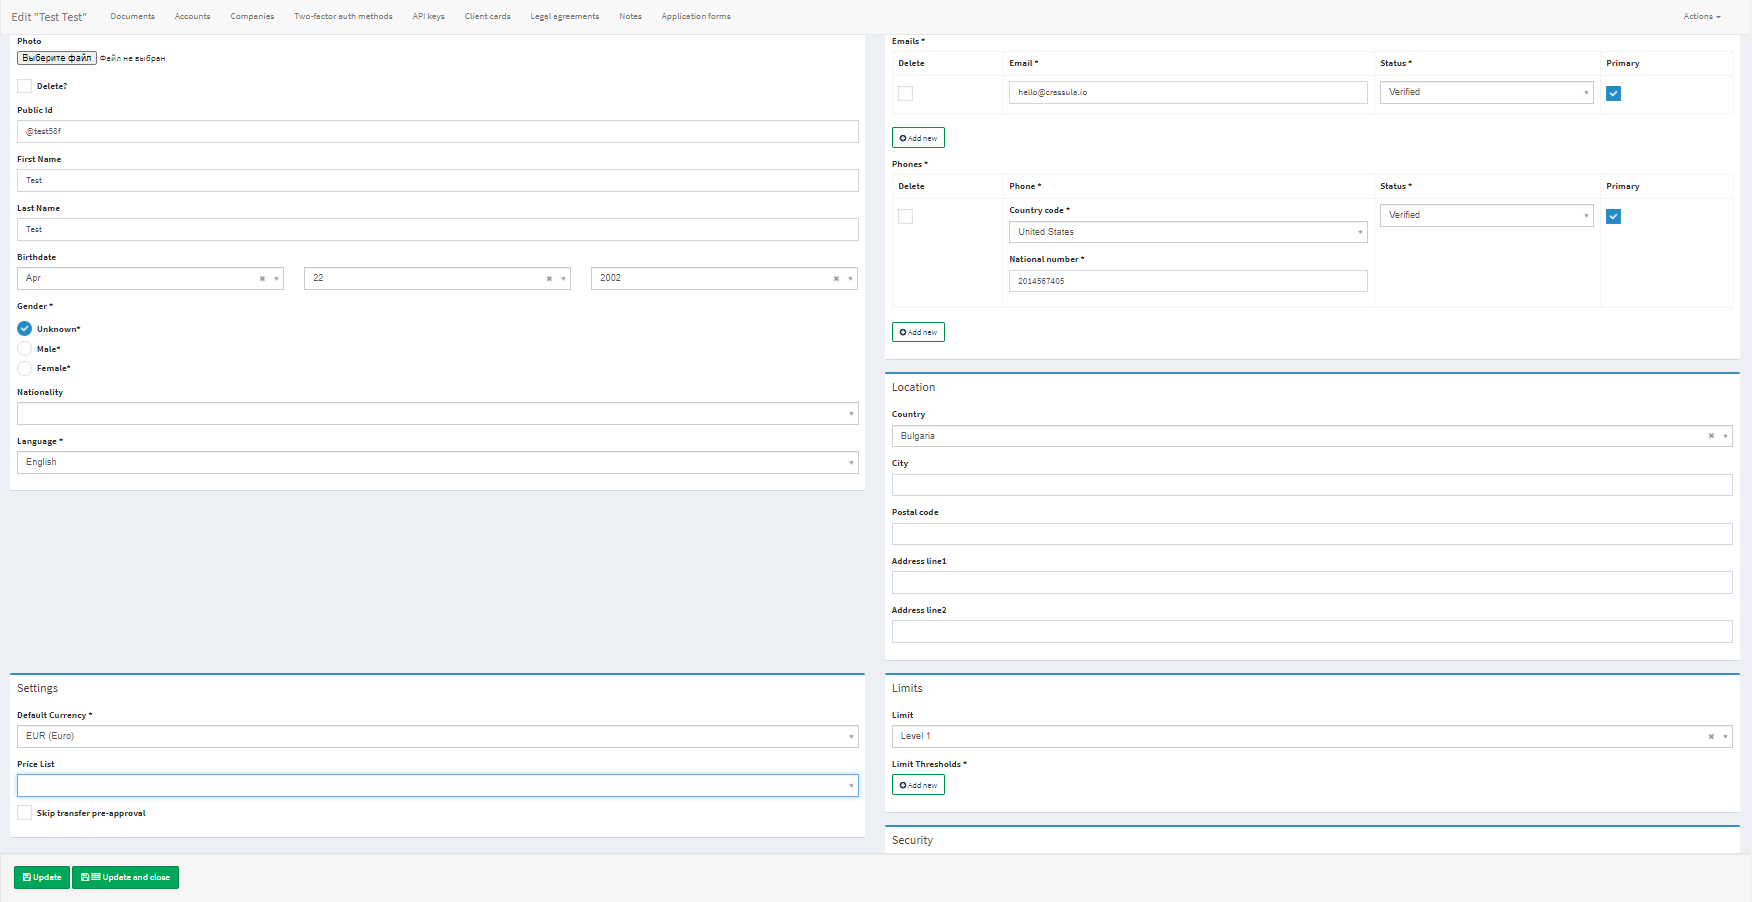Add new email entry
Viewport: 1752px width, 902px height.
(918, 138)
